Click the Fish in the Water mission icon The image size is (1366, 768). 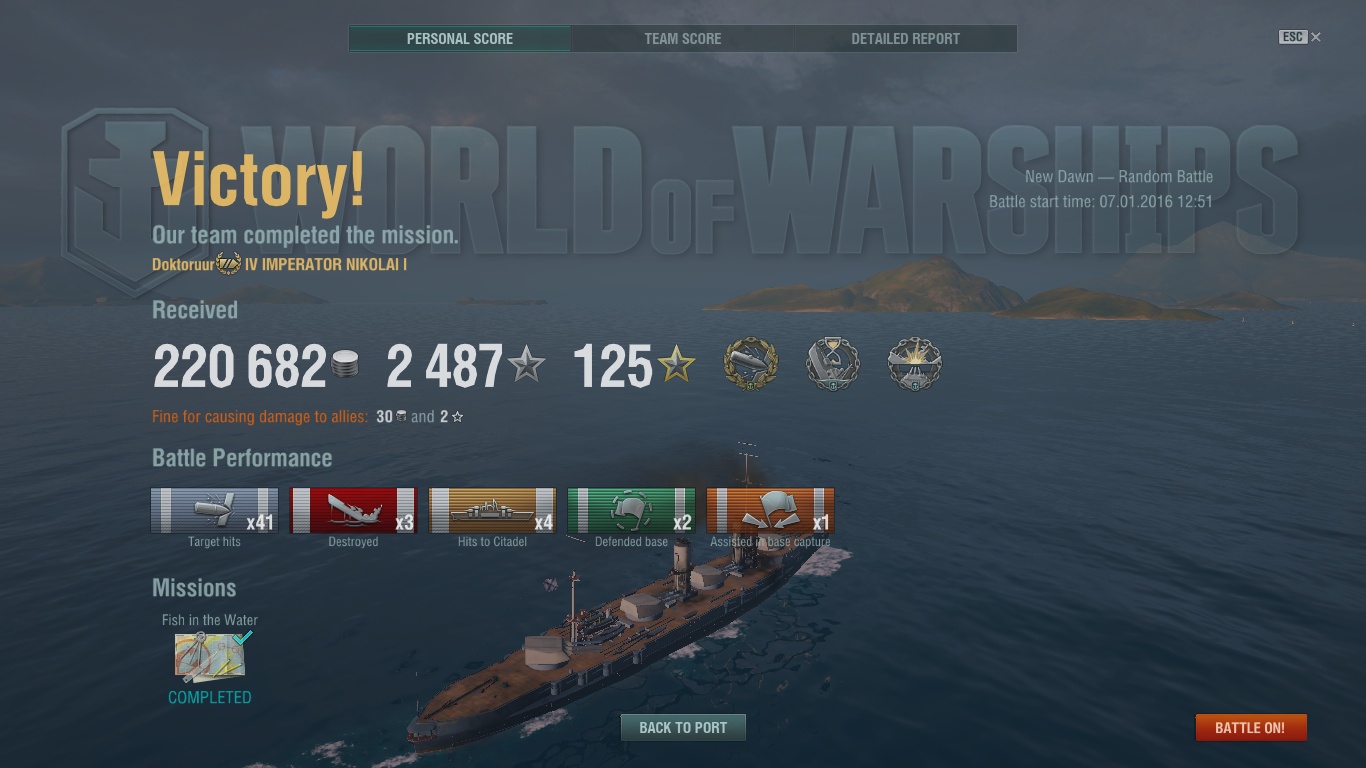[x=211, y=656]
